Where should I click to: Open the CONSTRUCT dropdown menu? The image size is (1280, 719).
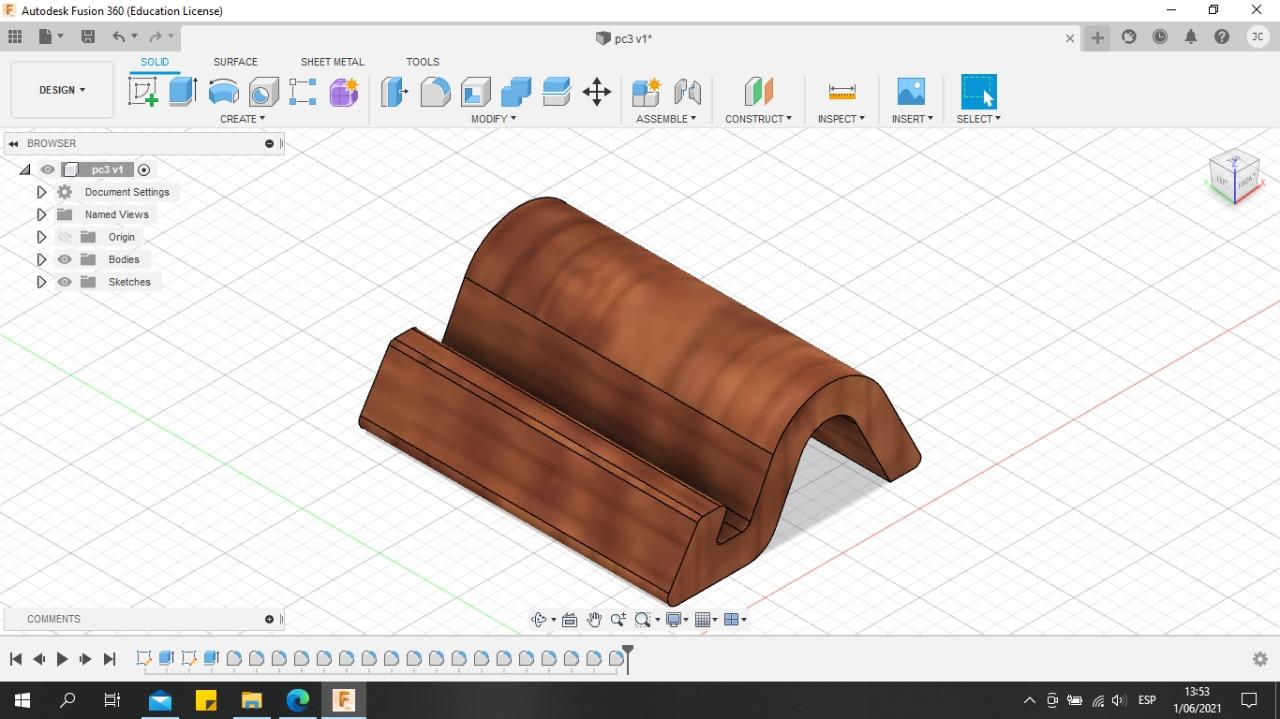coord(758,118)
